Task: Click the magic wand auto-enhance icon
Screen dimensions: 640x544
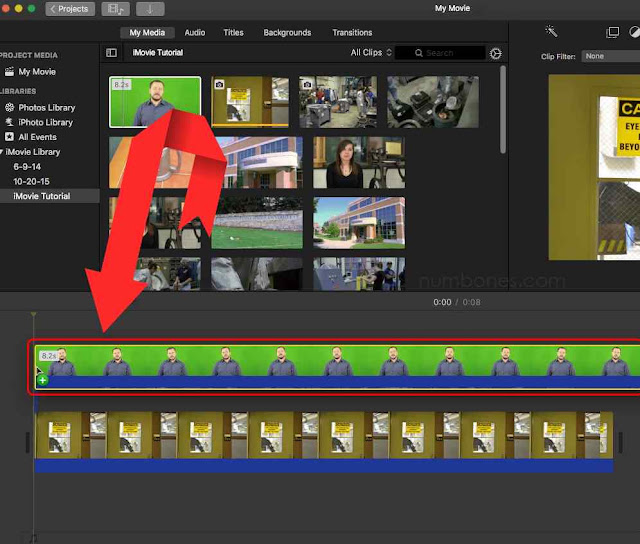Action: [551, 31]
